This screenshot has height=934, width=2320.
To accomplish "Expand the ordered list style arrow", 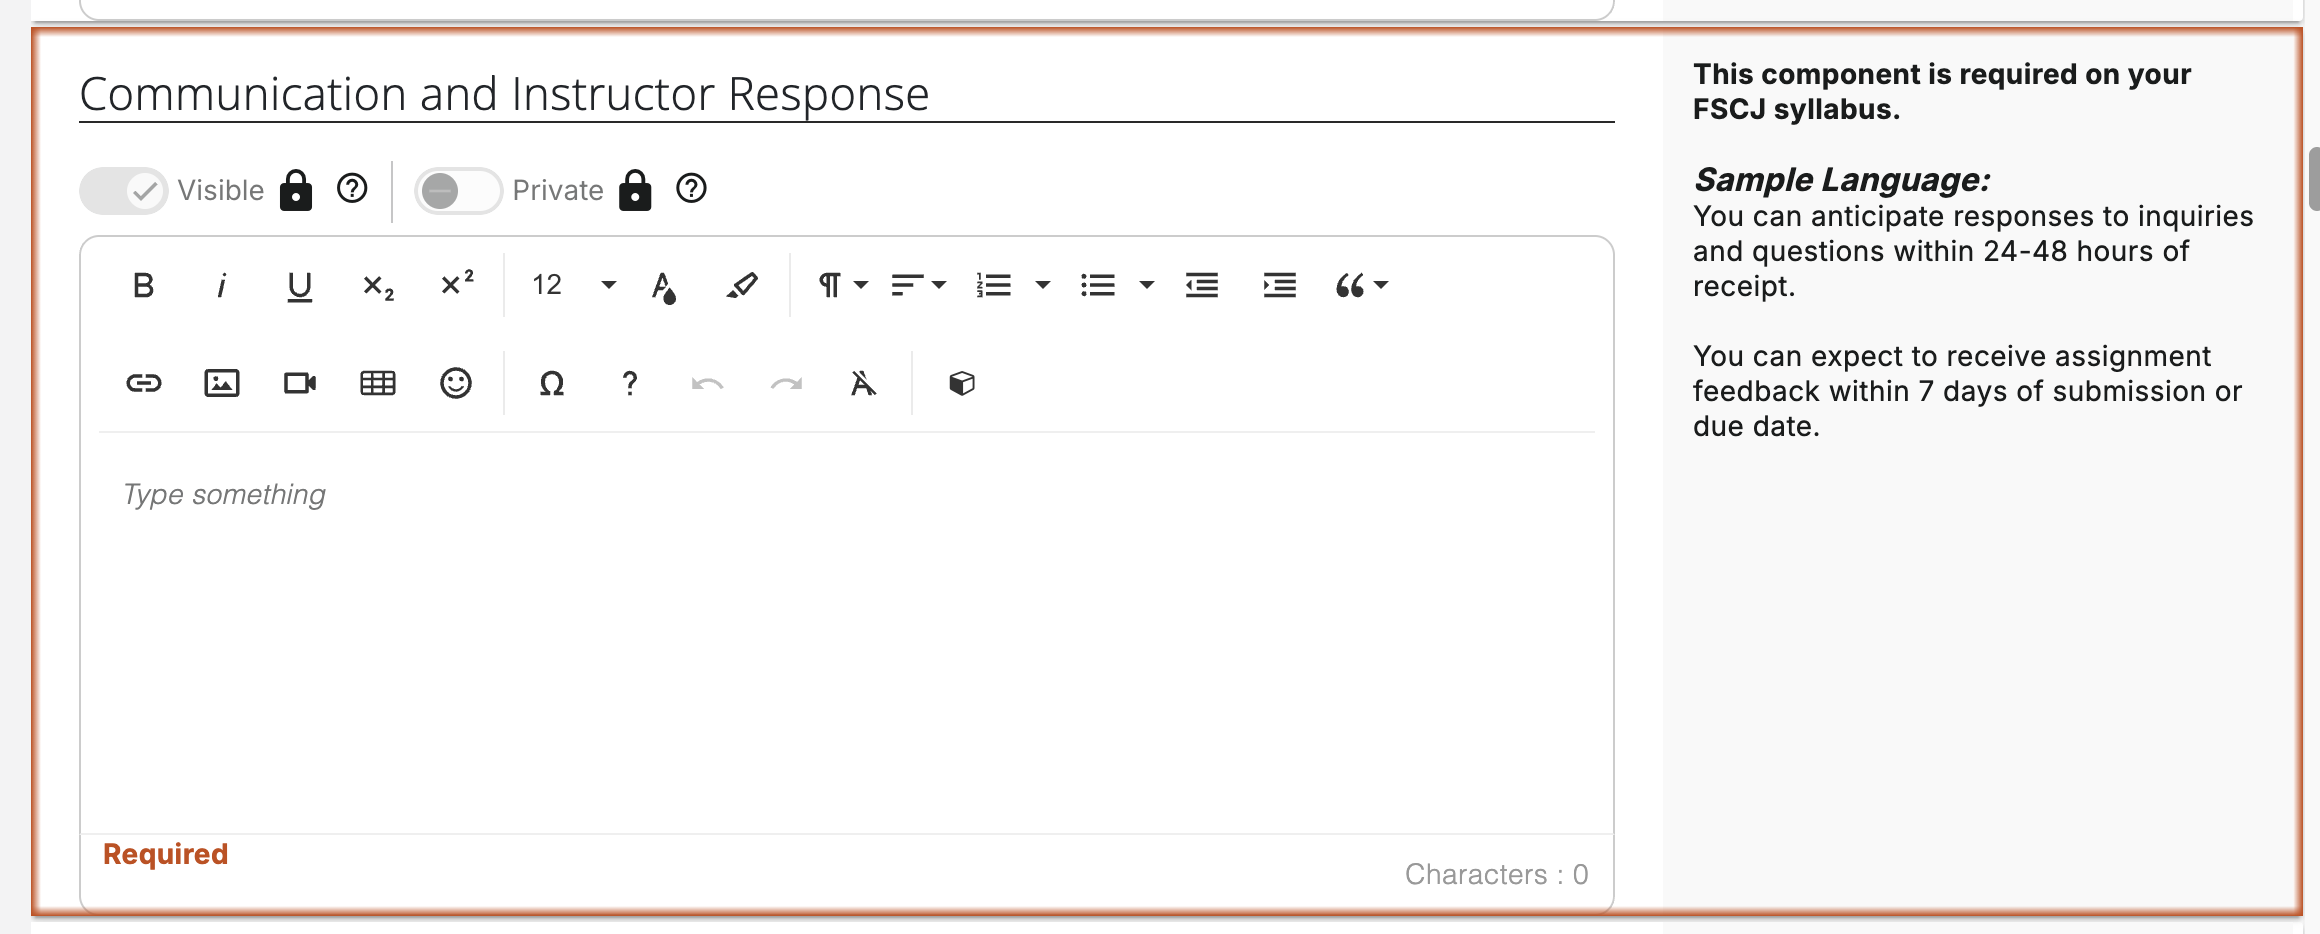I will [1042, 286].
